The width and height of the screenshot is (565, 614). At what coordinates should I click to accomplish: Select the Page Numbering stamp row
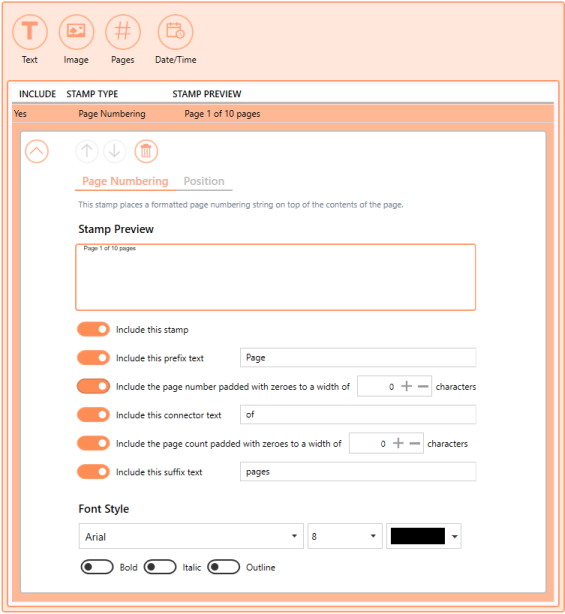(x=283, y=114)
